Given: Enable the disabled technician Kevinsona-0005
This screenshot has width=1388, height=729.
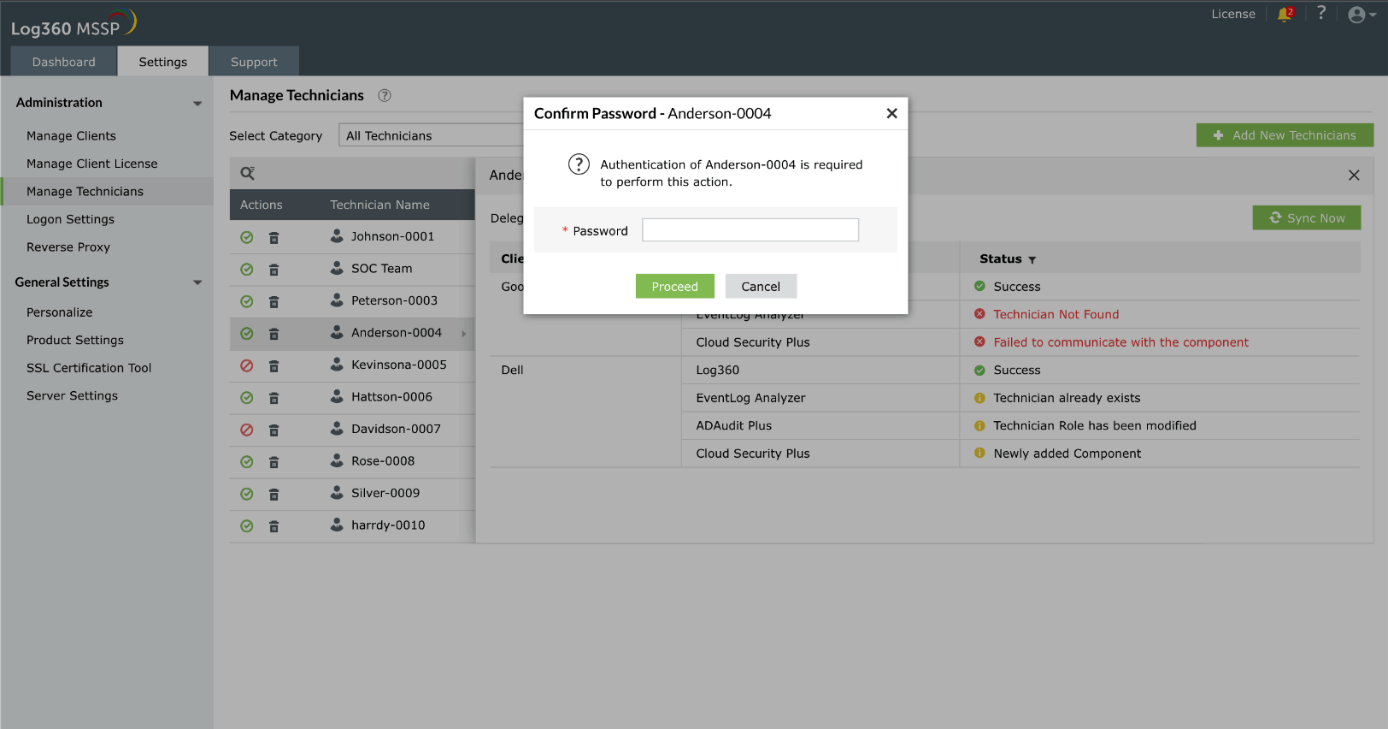Looking at the screenshot, I should pyautogui.click(x=247, y=365).
